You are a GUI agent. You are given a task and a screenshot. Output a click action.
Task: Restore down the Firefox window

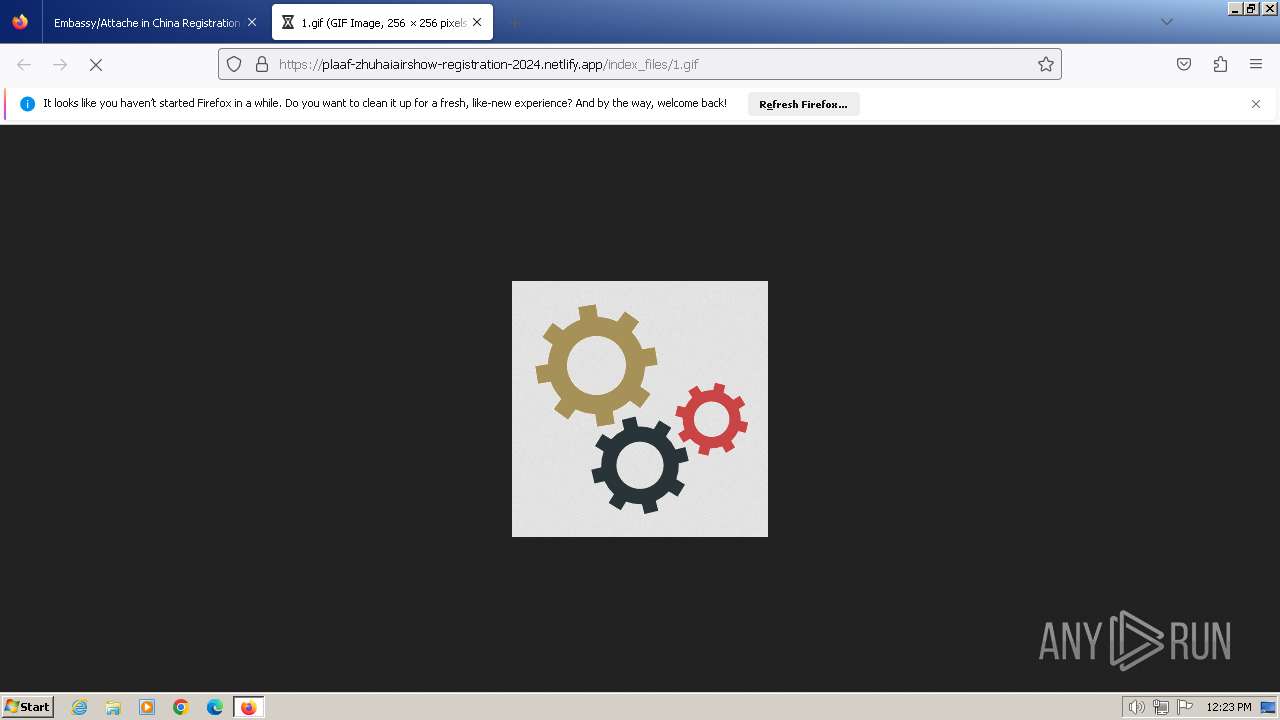(x=1252, y=8)
